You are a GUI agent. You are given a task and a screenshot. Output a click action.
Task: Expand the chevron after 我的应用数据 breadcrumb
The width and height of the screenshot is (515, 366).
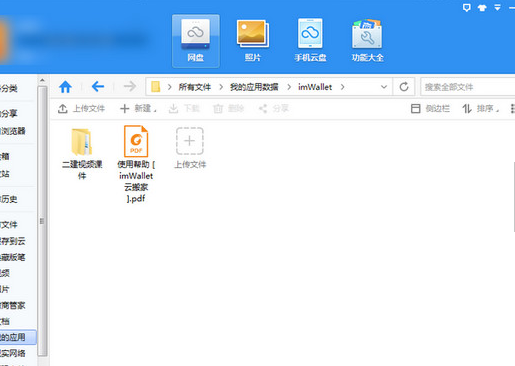(289, 87)
